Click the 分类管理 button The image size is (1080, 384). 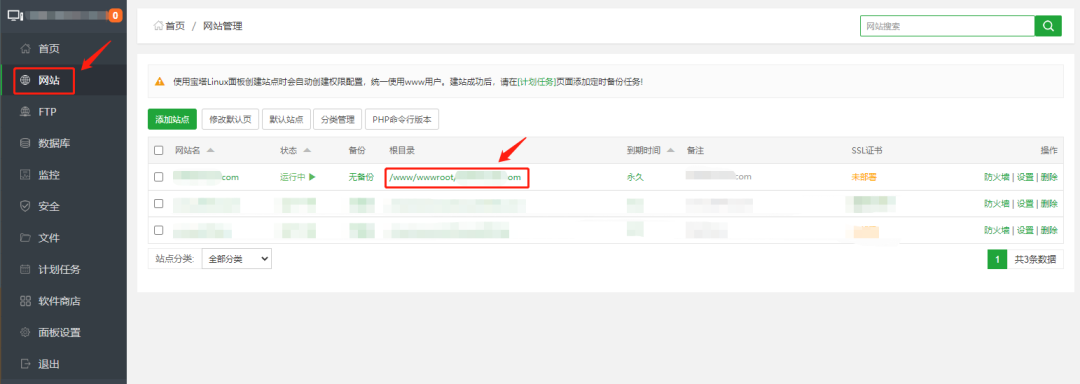[x=338, y=119]
